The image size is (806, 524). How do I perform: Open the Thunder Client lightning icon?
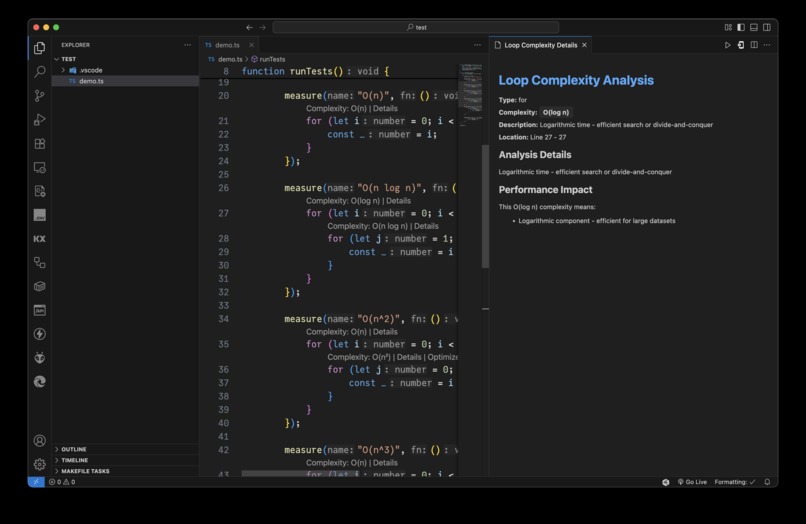click(x=40, y=334)
